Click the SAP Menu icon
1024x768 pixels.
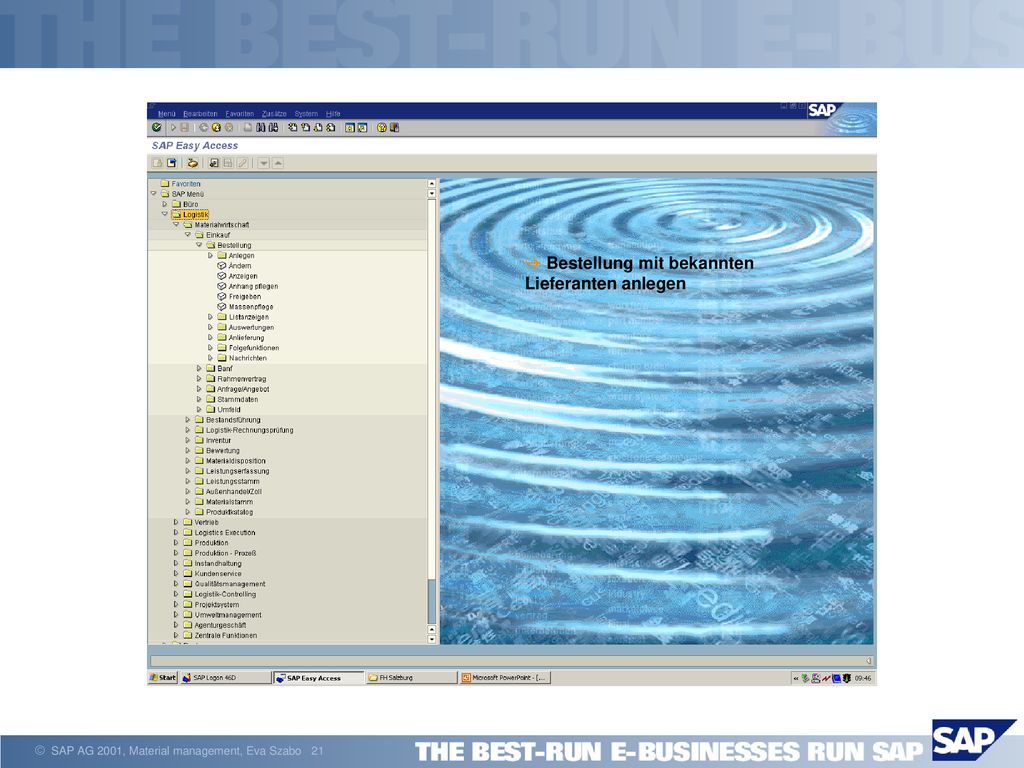[x=172, y=163]
